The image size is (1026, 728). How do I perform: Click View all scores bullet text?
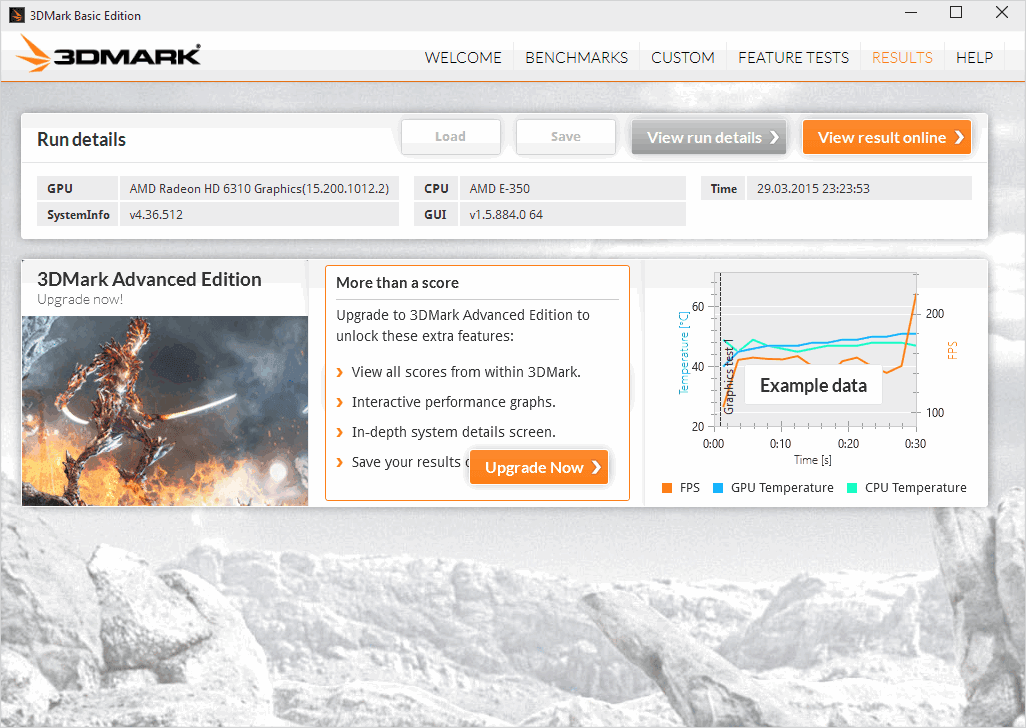466,372
